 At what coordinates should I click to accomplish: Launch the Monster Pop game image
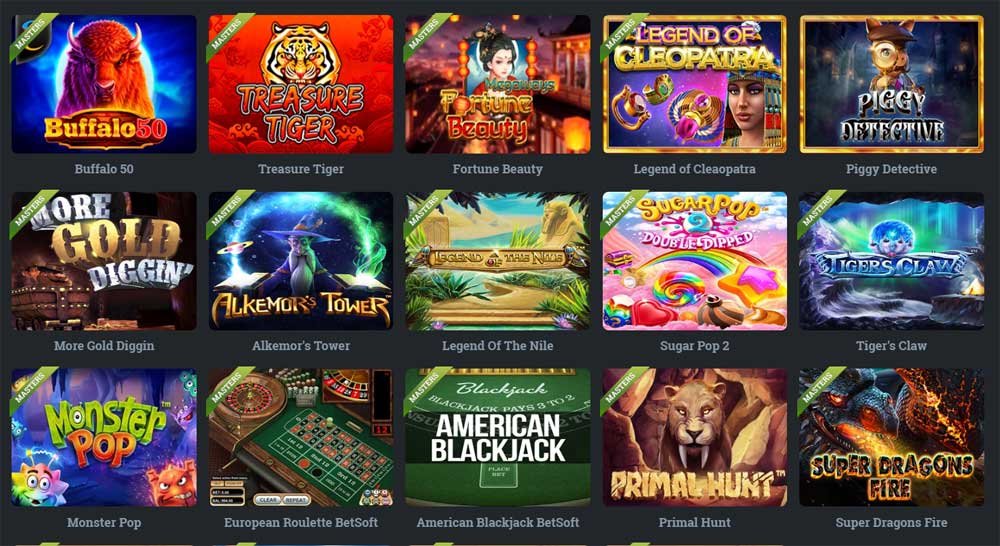click(104, 438)
